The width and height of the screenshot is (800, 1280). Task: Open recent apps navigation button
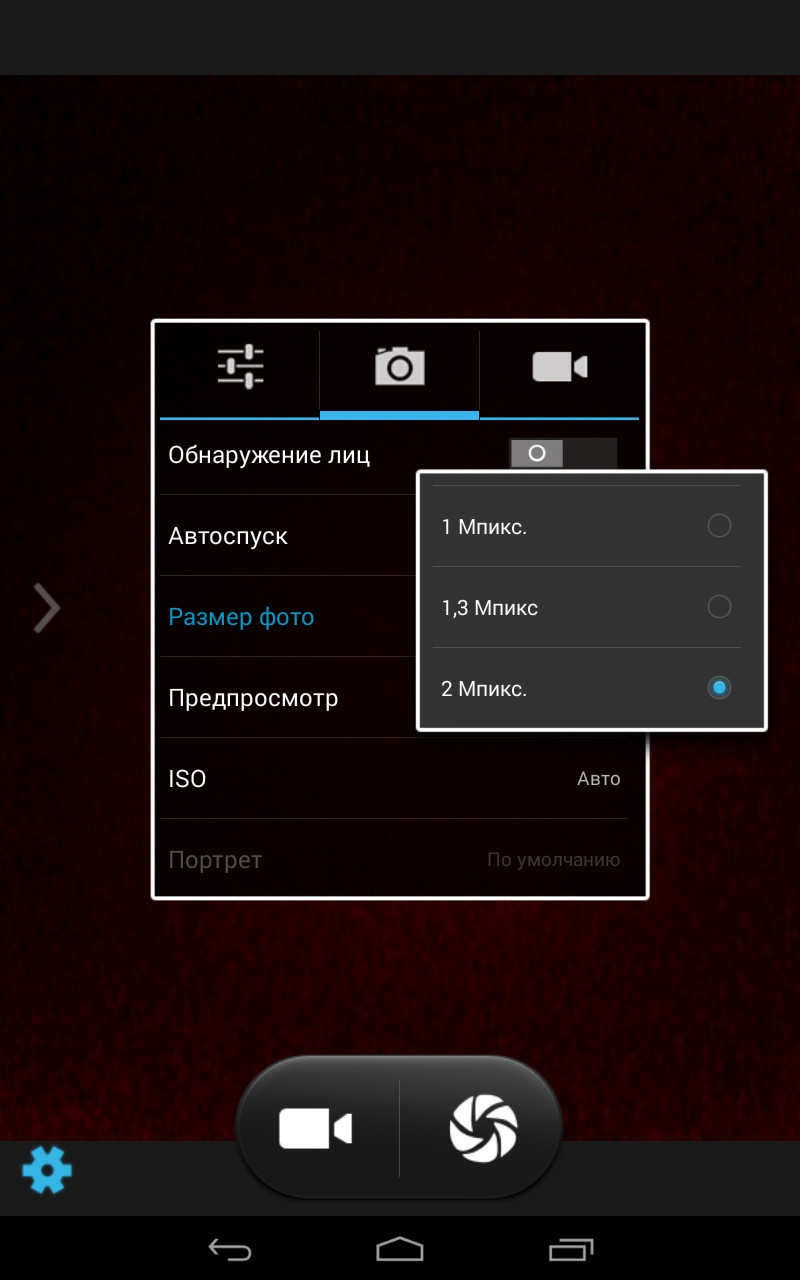click(570, 1249)
